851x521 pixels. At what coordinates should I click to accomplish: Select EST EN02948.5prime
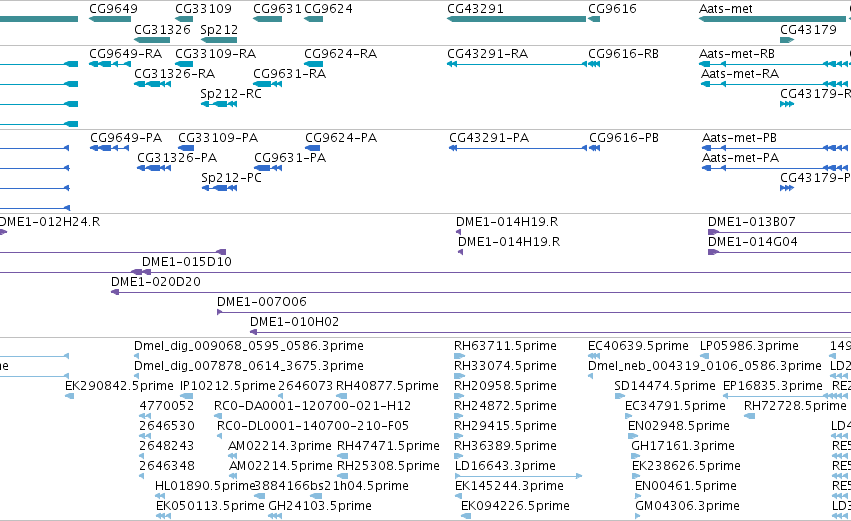678,426
